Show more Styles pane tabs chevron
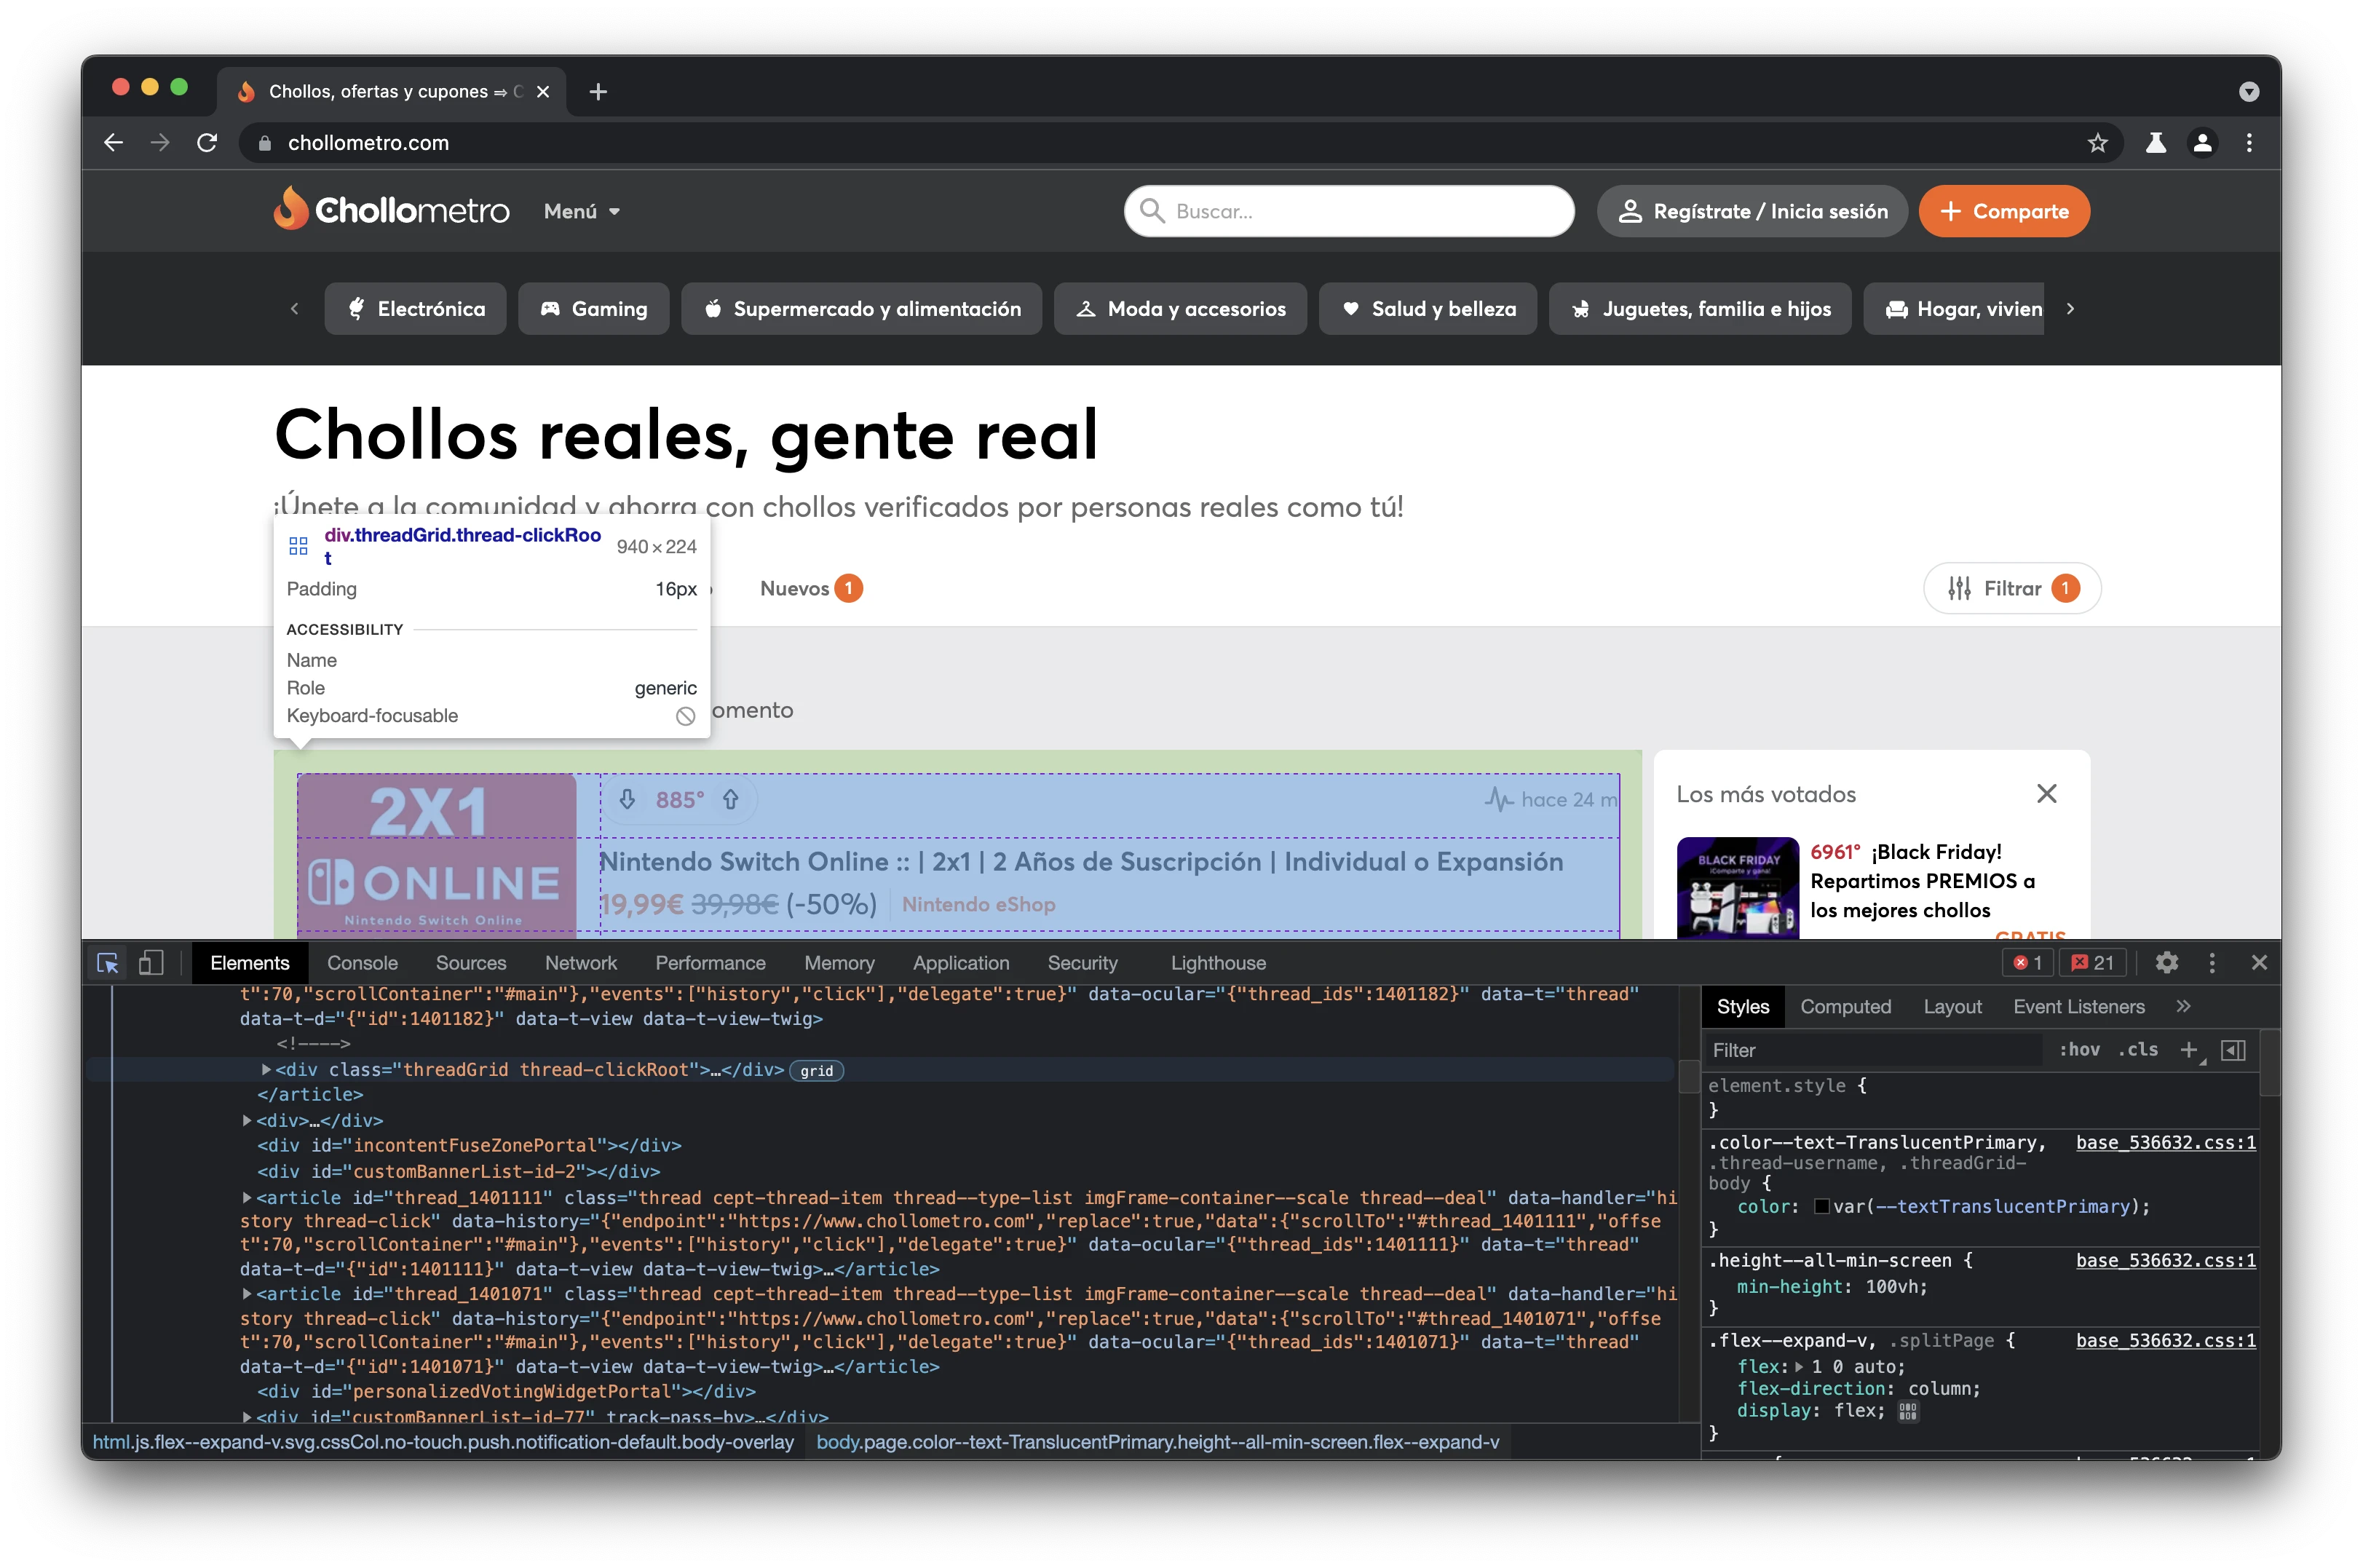2363x1568 pixels. [x=2183, y=1007]
